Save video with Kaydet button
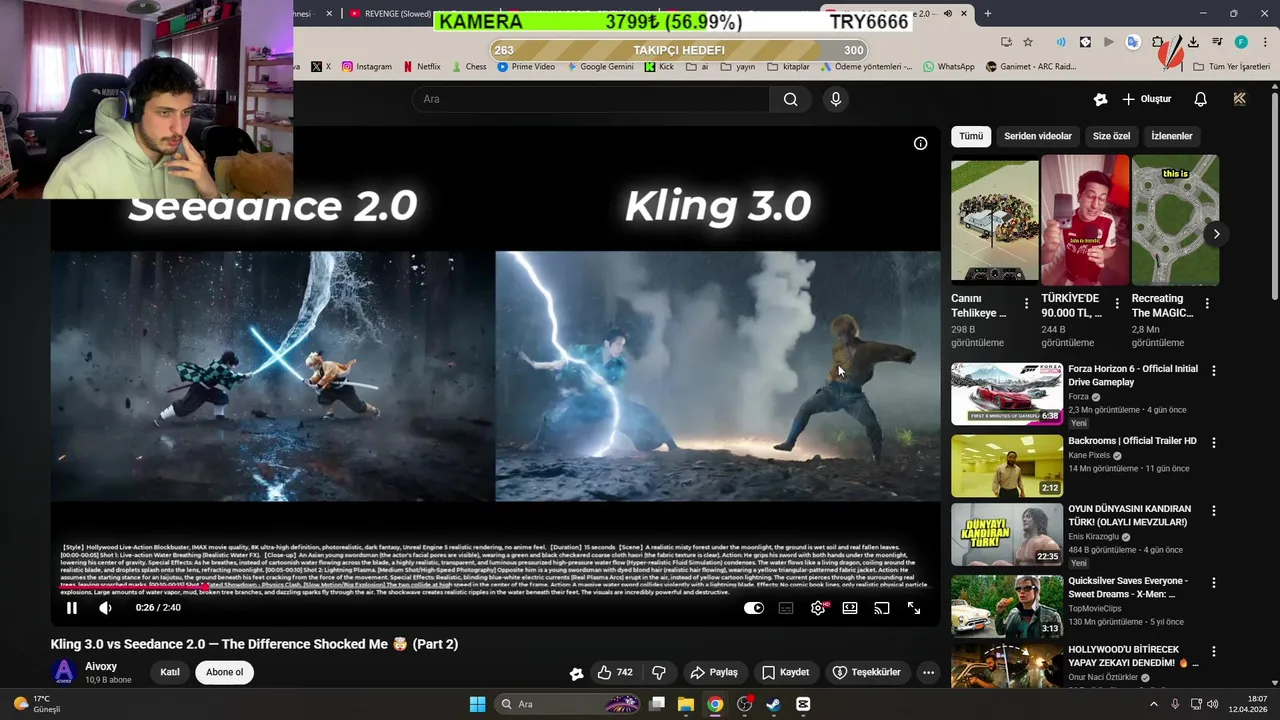1280x720 pixels. (x=785, y=673)
